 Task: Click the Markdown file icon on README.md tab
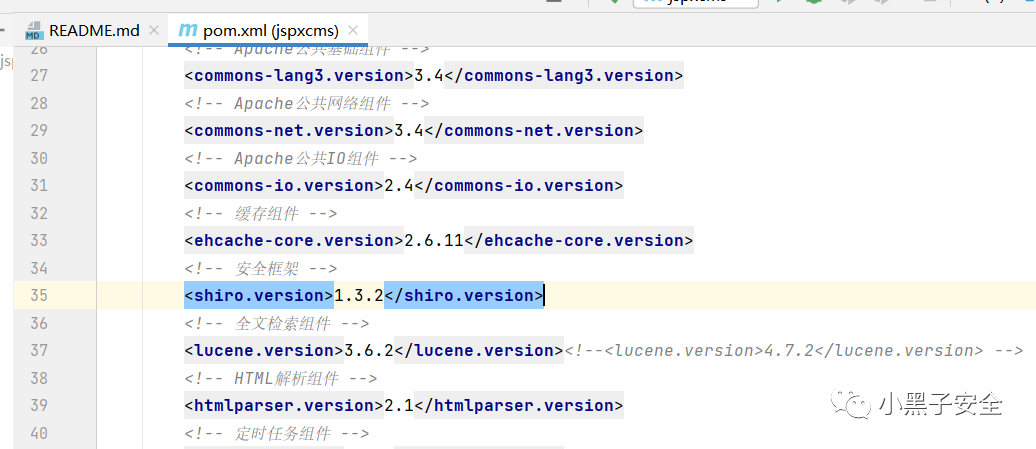[x=34, y=31]
